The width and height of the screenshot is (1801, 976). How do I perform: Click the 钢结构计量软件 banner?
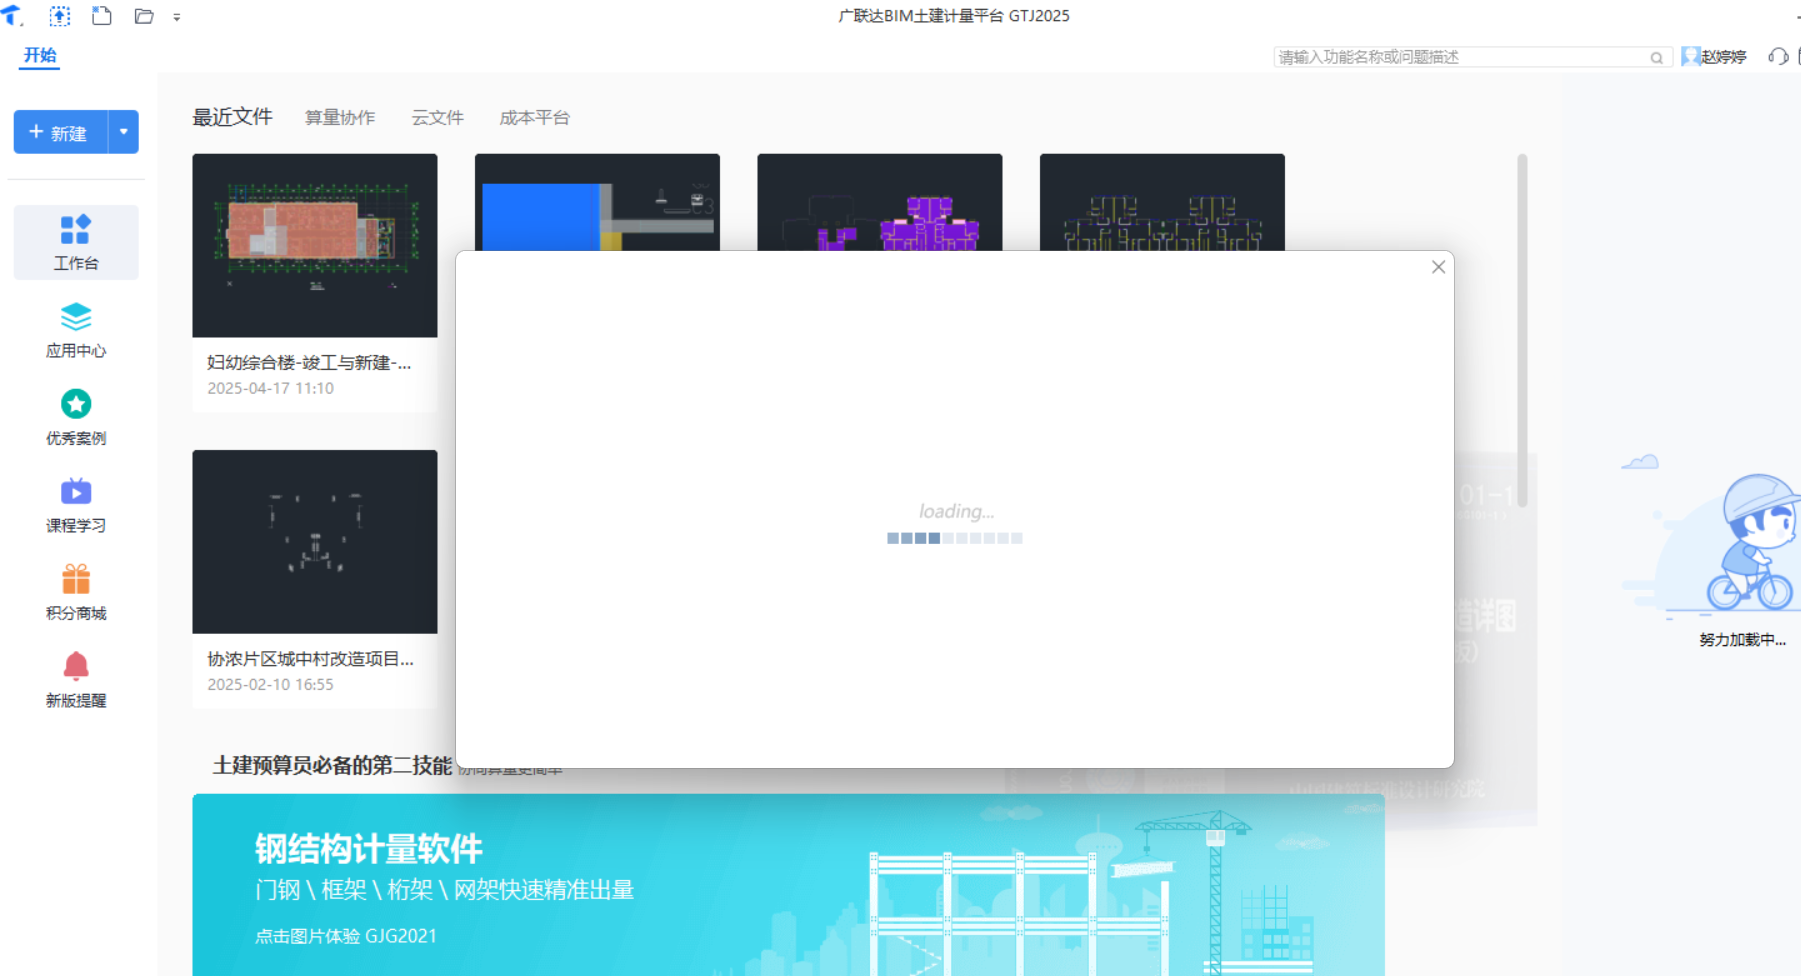(788, 885)
